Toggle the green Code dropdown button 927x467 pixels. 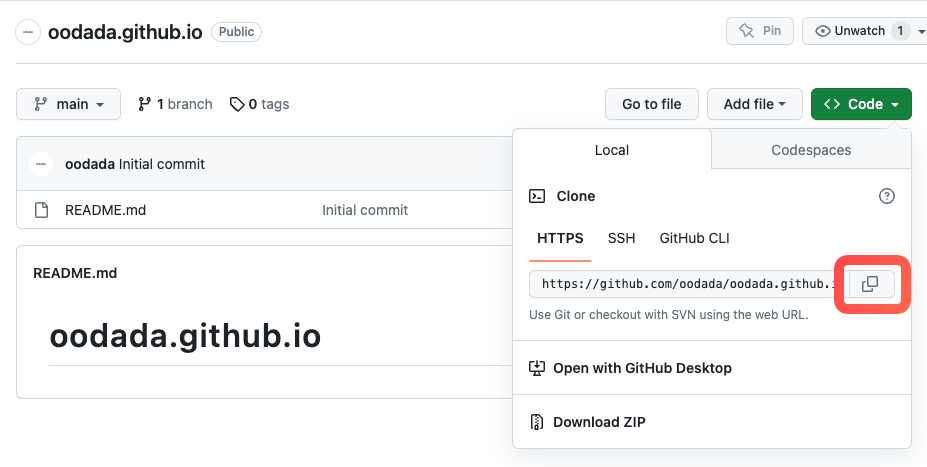[861, 104]
